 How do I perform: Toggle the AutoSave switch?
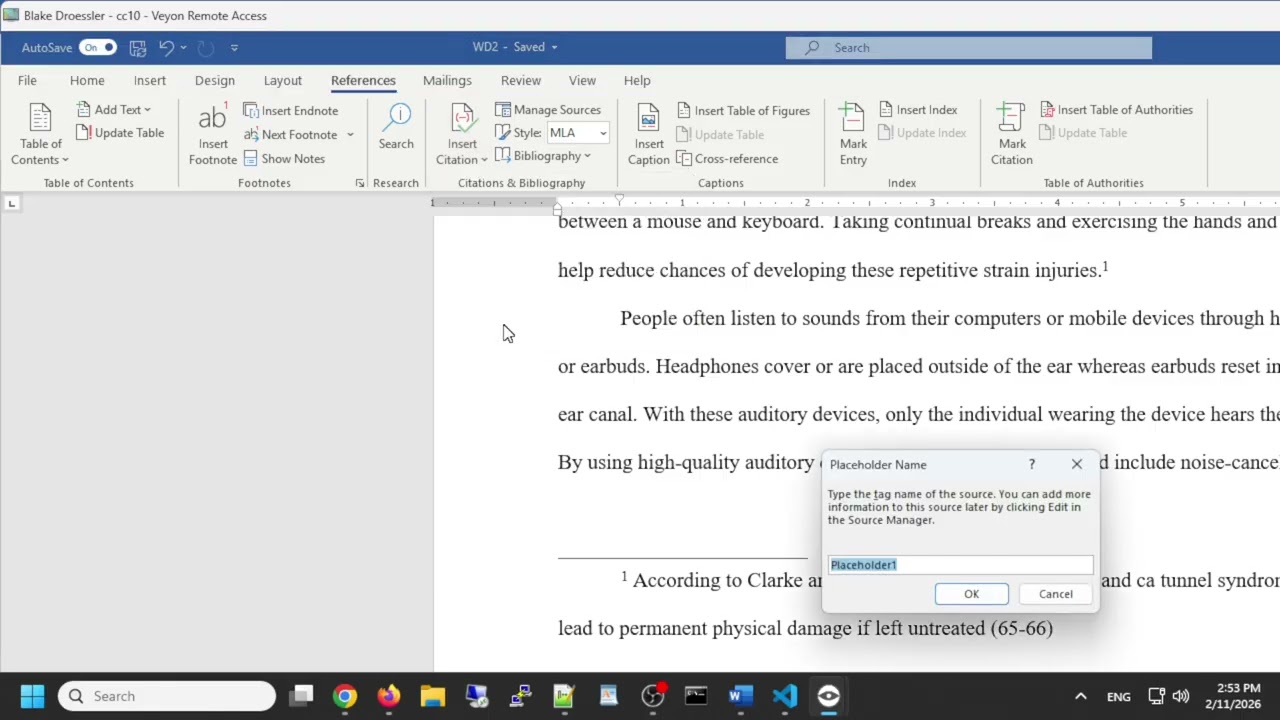(x=98, y=47)
